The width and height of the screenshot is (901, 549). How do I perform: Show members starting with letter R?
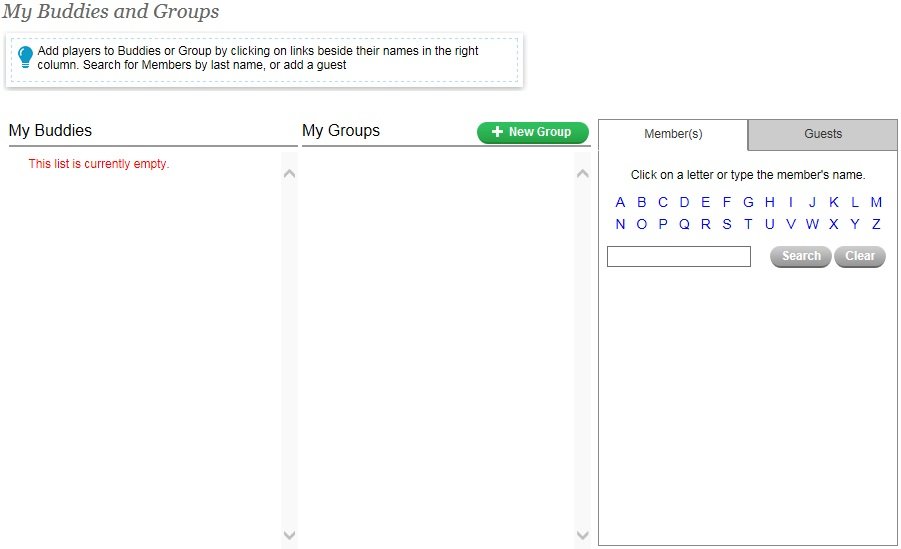point(705,224)
